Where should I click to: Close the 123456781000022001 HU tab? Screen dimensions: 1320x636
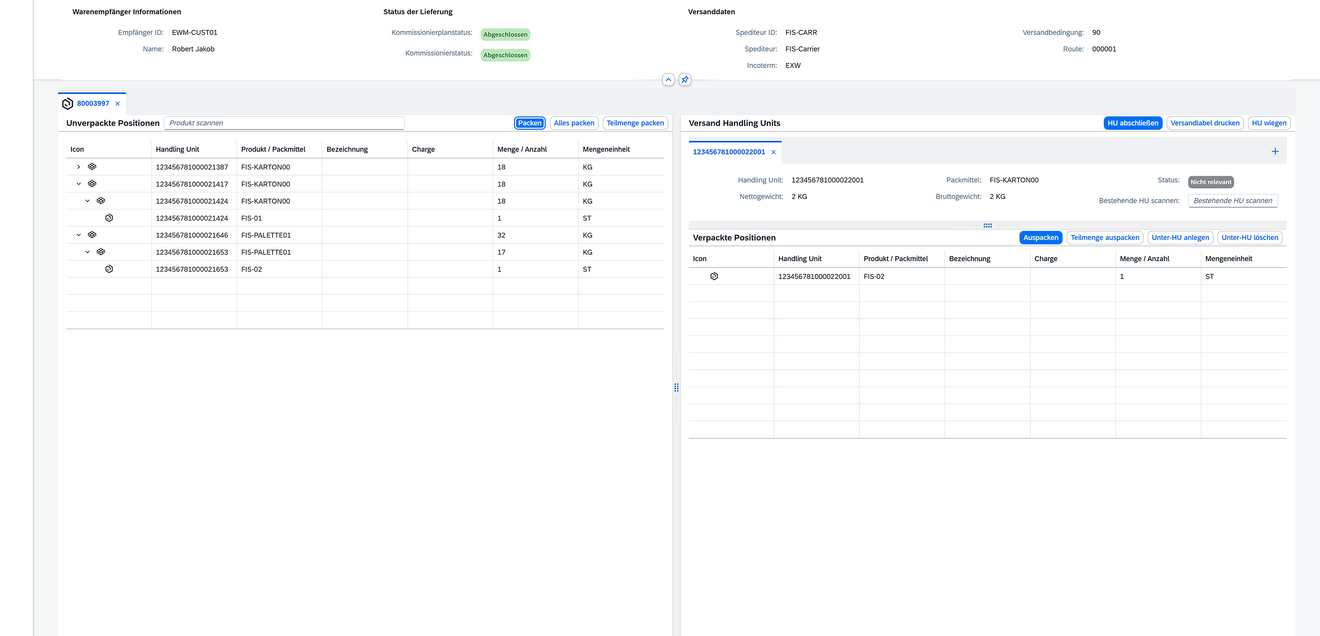tap(773, 152)
